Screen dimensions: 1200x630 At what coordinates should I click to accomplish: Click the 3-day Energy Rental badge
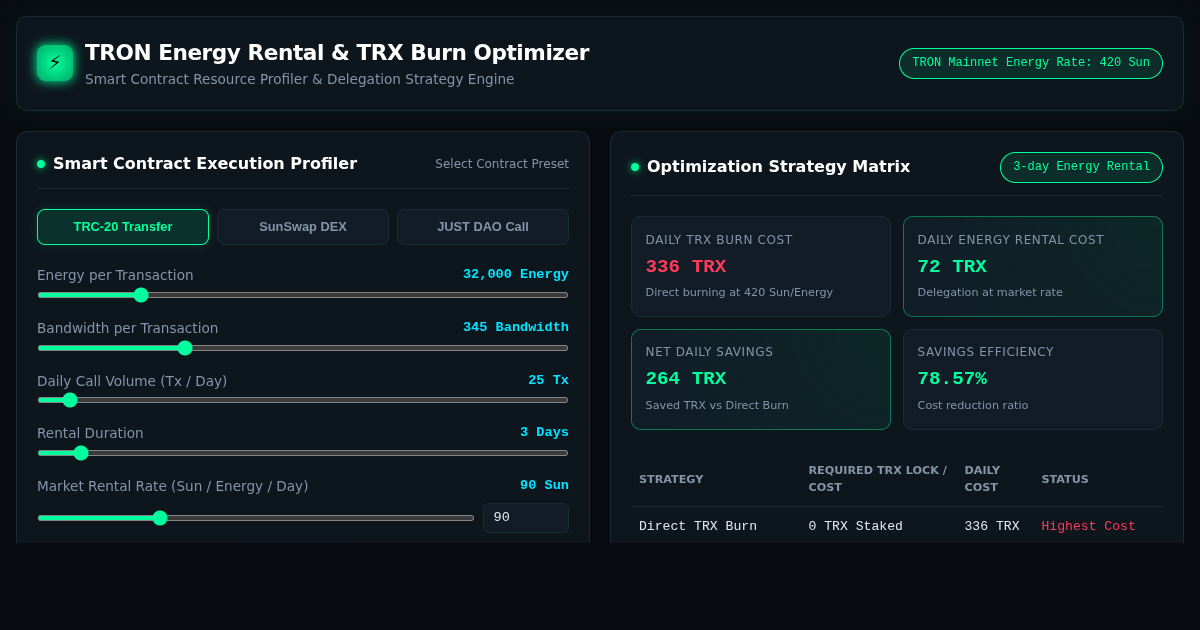[1081, 167]
